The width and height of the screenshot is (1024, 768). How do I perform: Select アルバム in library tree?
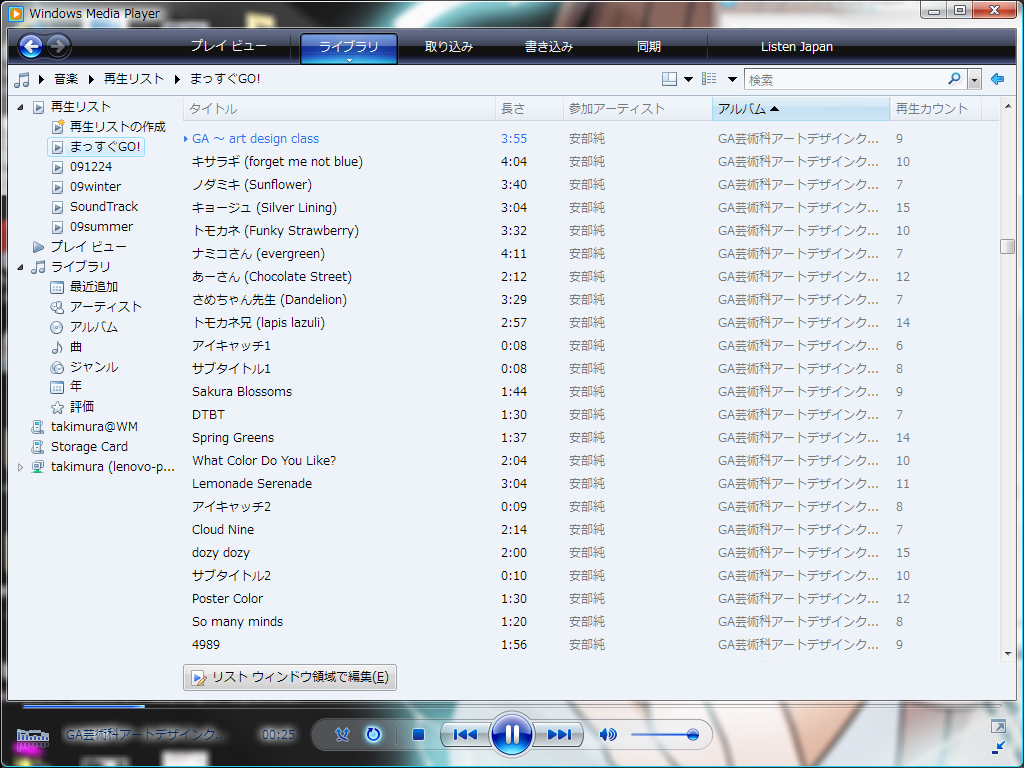(x=93, y=327)
